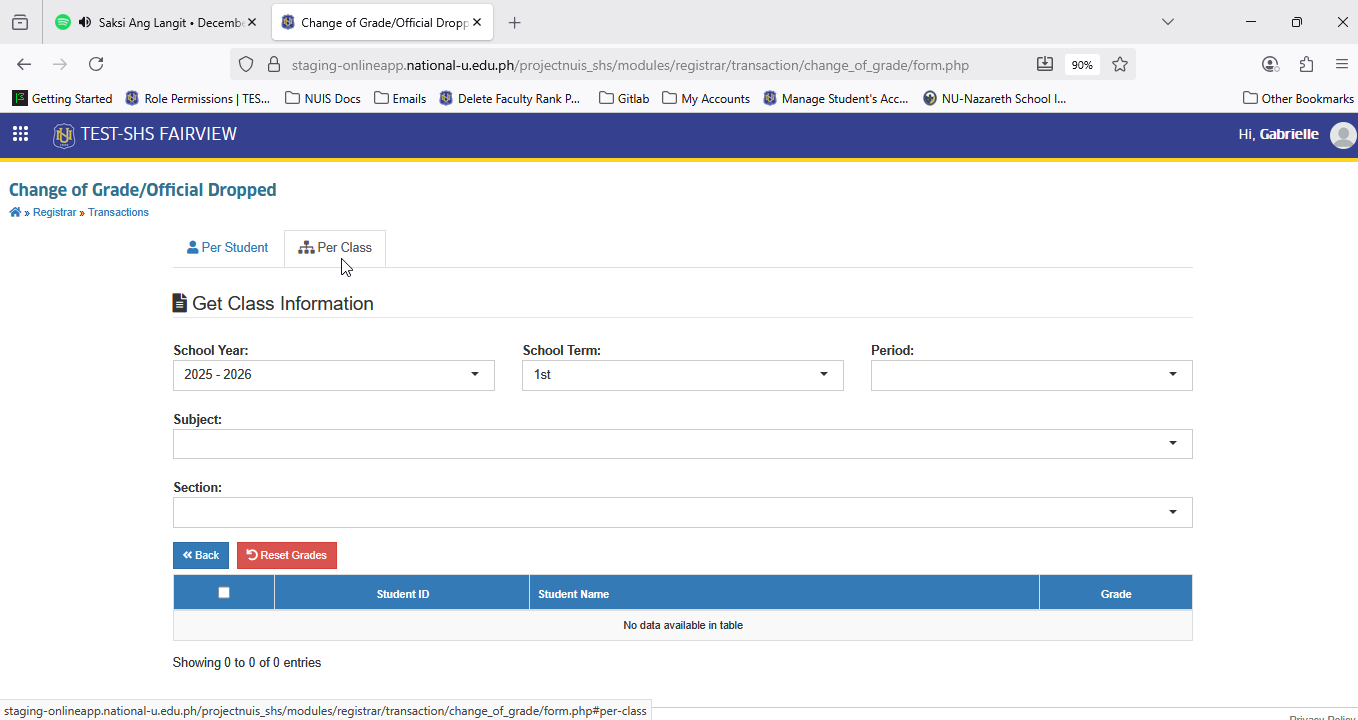Click the Firefox account icon
Screen dimensions: 1358x720
[1270, 64]
